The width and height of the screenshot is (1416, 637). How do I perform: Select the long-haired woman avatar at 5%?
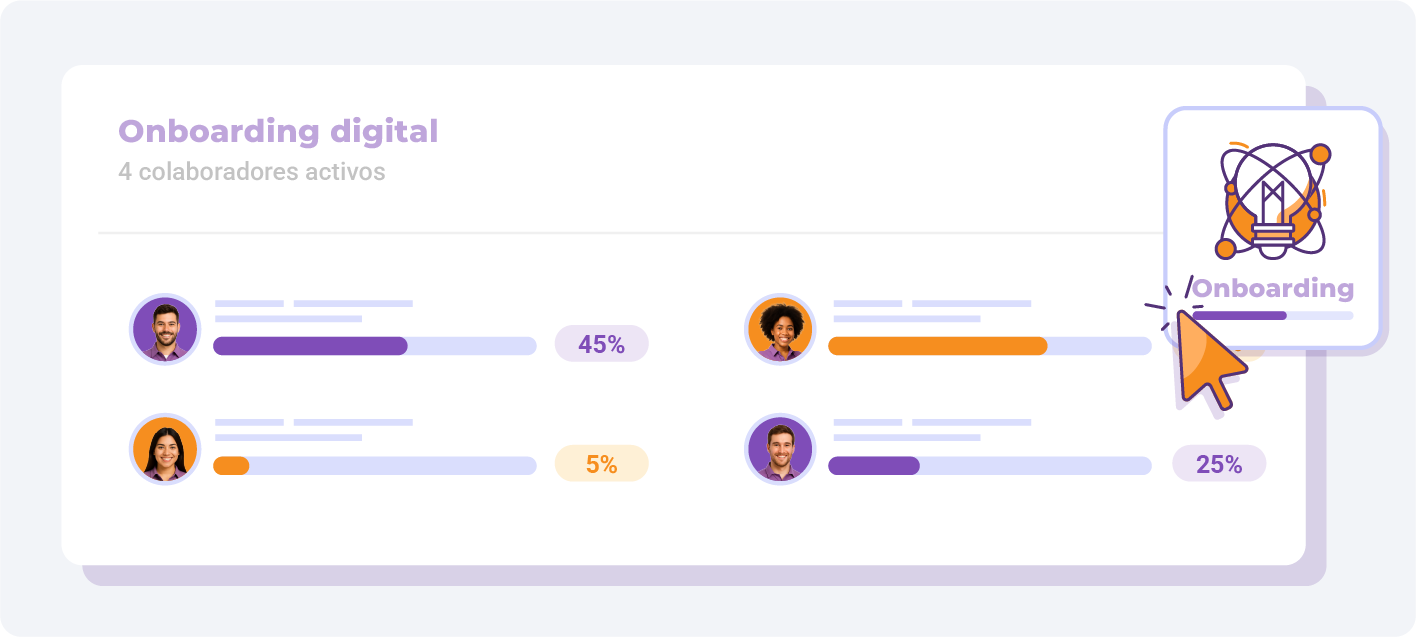click(165, 449)
